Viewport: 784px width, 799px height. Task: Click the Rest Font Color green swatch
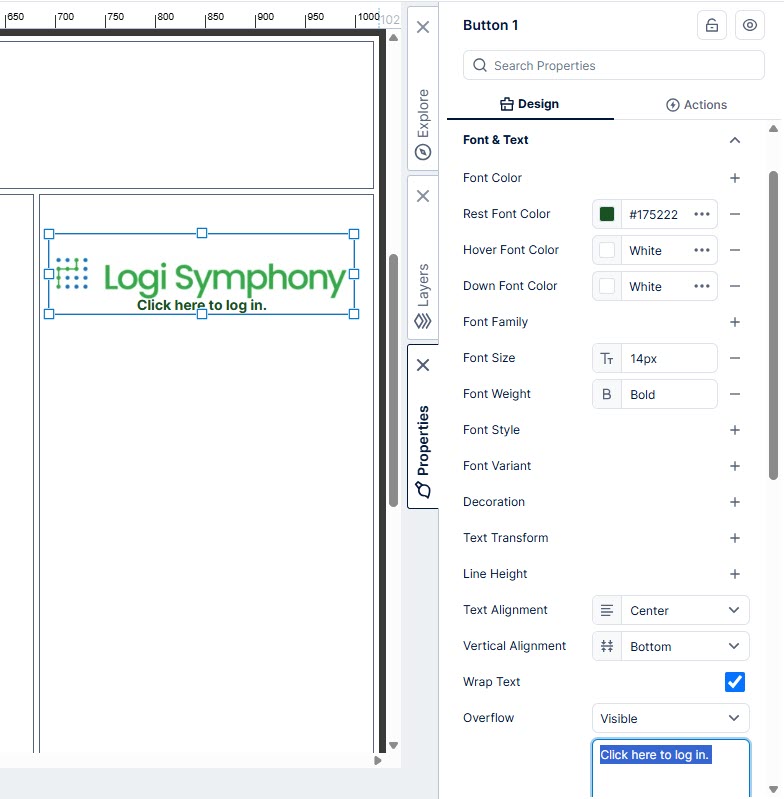coord(607,214)
